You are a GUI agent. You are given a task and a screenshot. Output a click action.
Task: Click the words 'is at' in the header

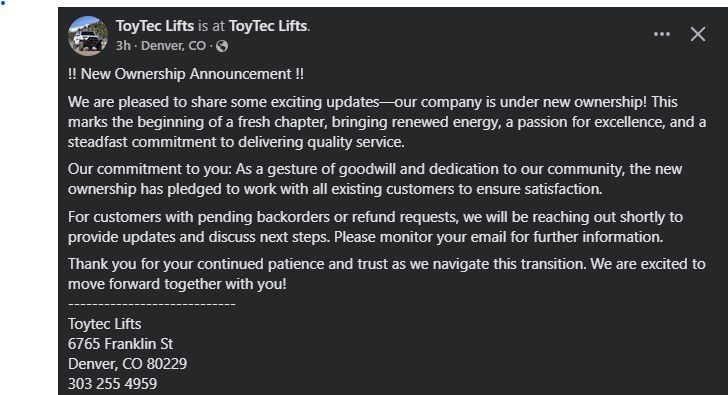pyautogui.click(x=211, y=26)
